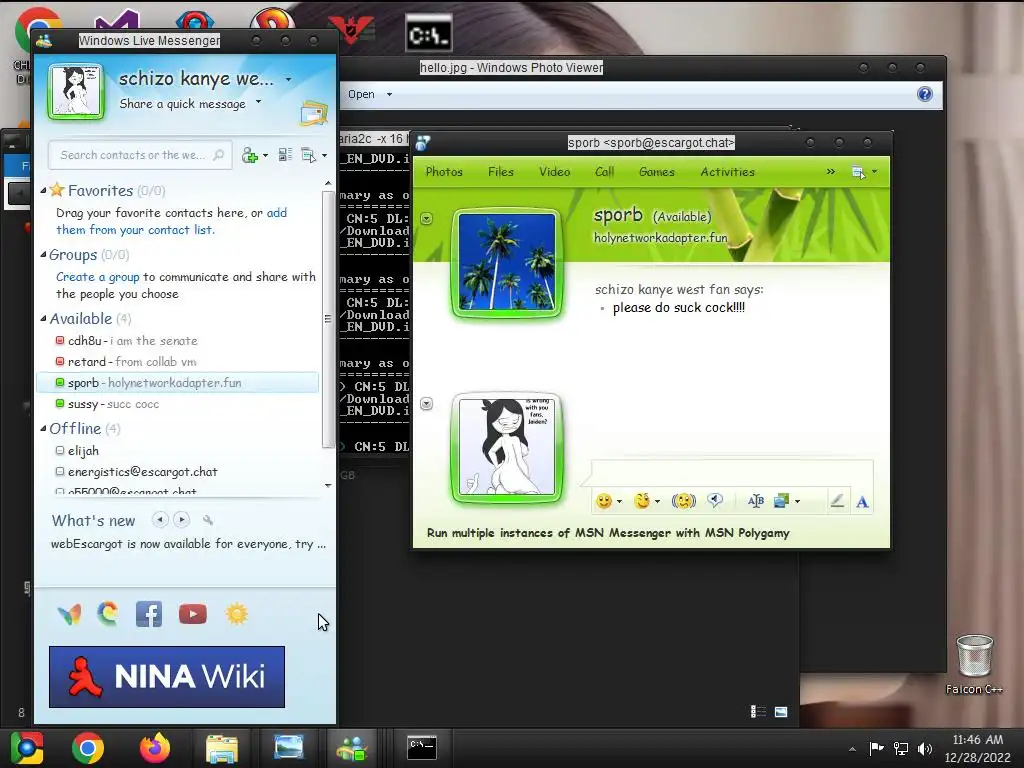Click the voice clip icon in chat
1024x768 pixels.
click(x=715, y=501)
